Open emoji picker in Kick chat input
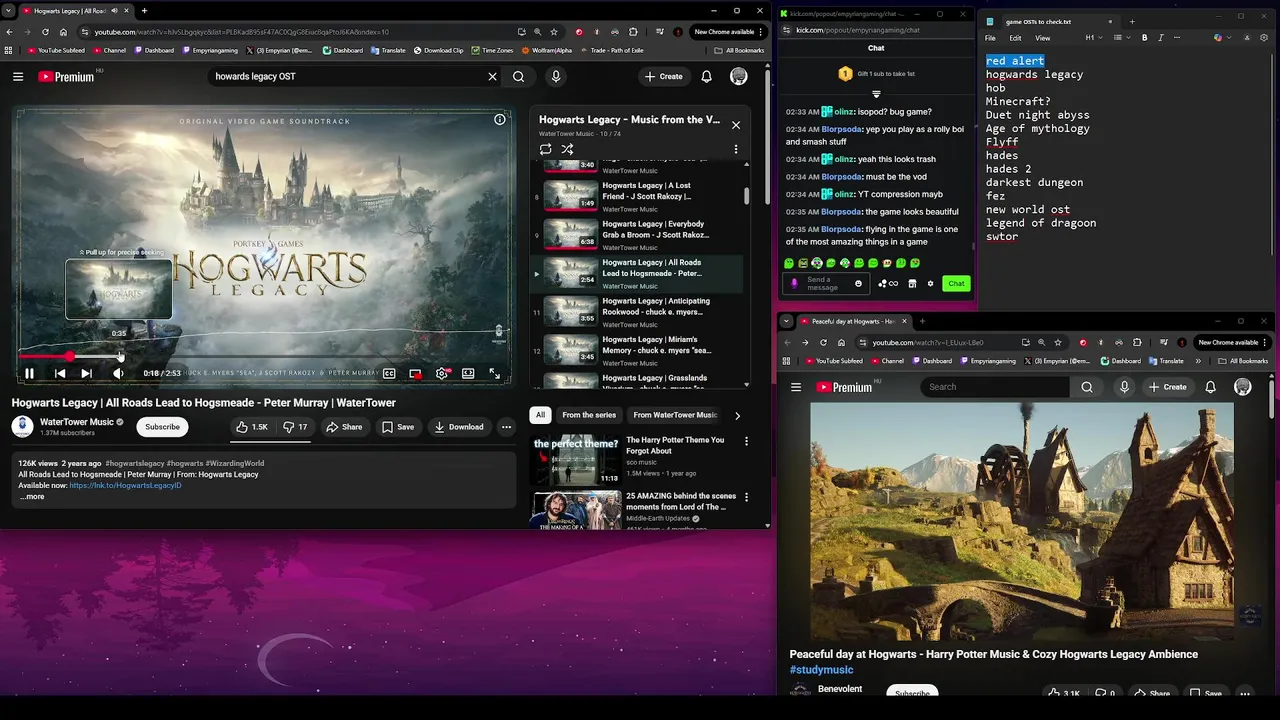The height and width of the screenshot is (720, 1280). tap(858, 284)
